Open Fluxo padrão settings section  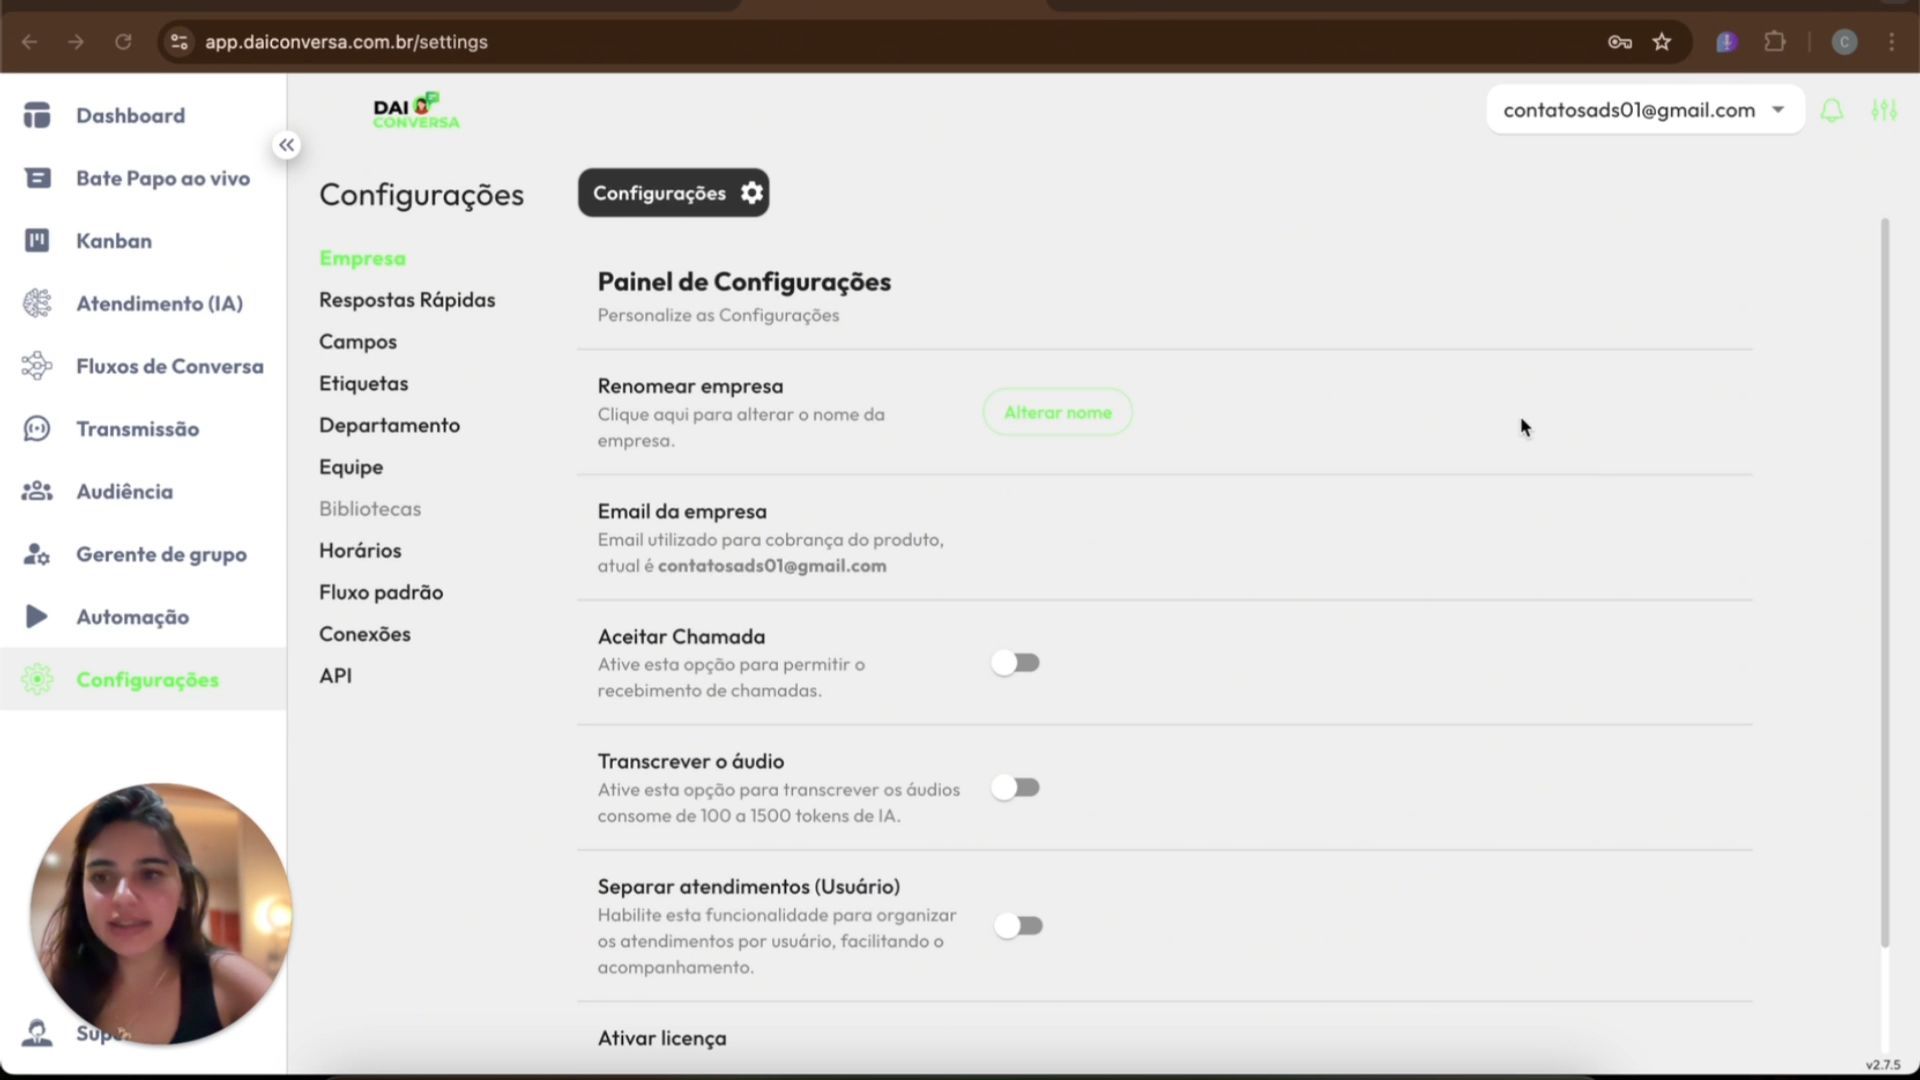coord(381,592)
